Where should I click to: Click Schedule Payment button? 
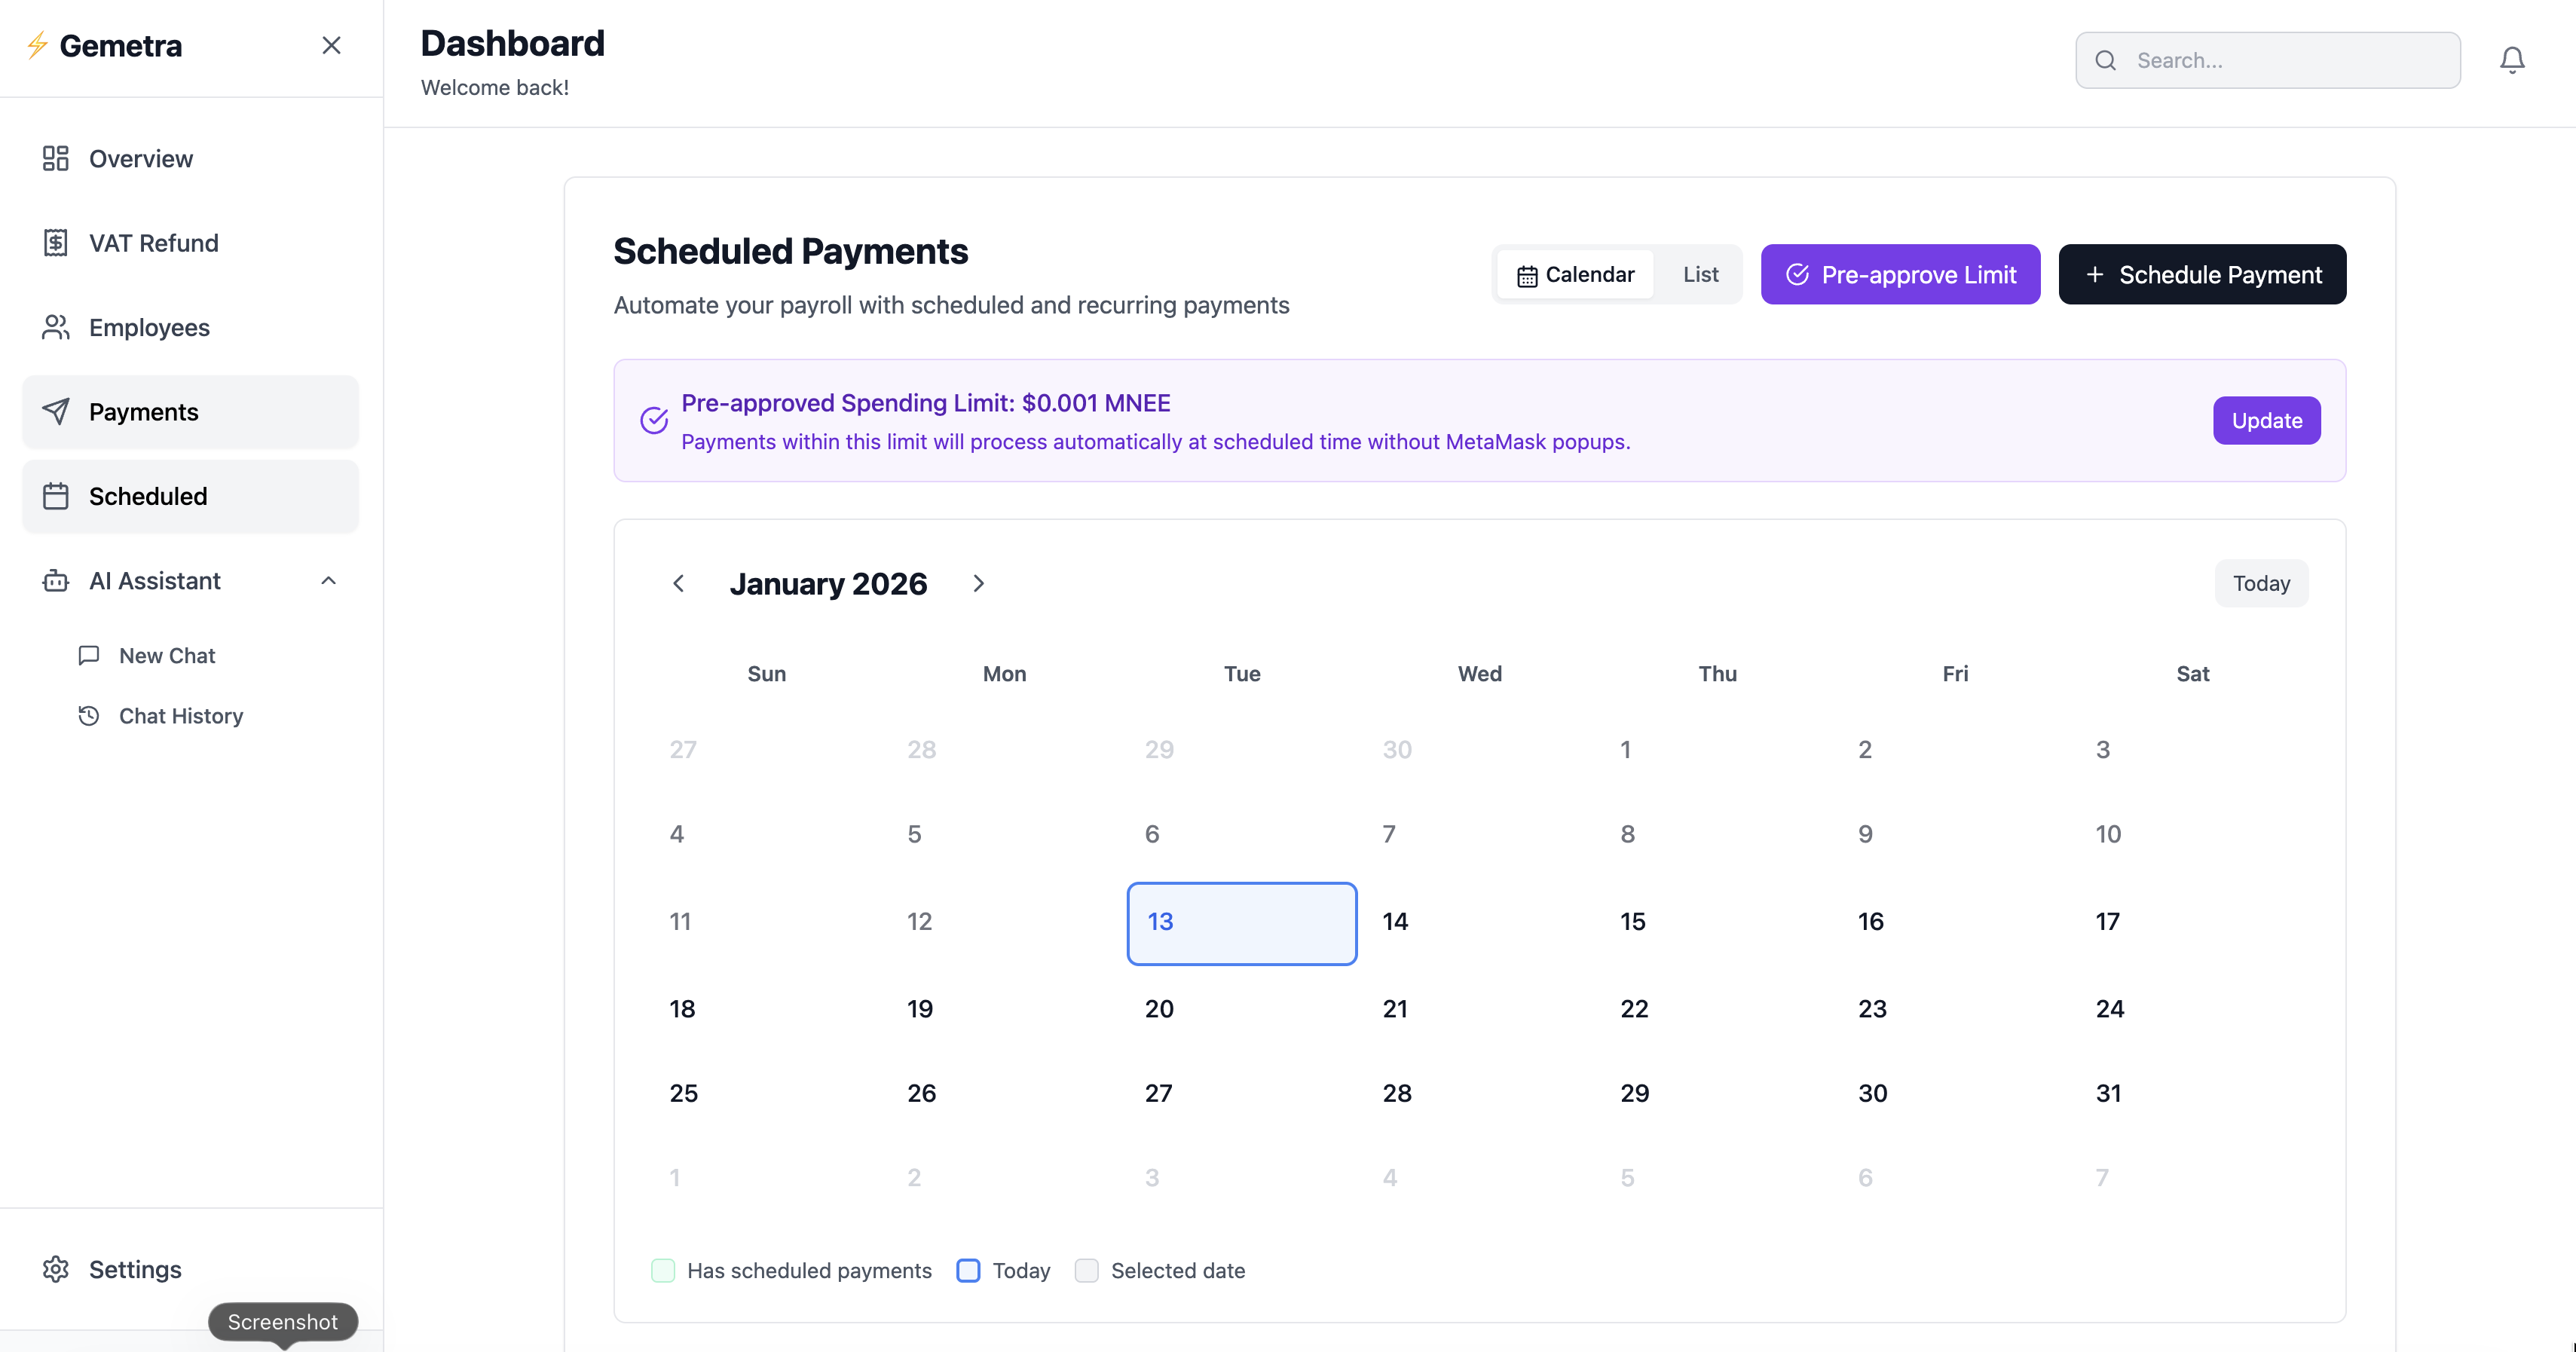point(2202,274)
